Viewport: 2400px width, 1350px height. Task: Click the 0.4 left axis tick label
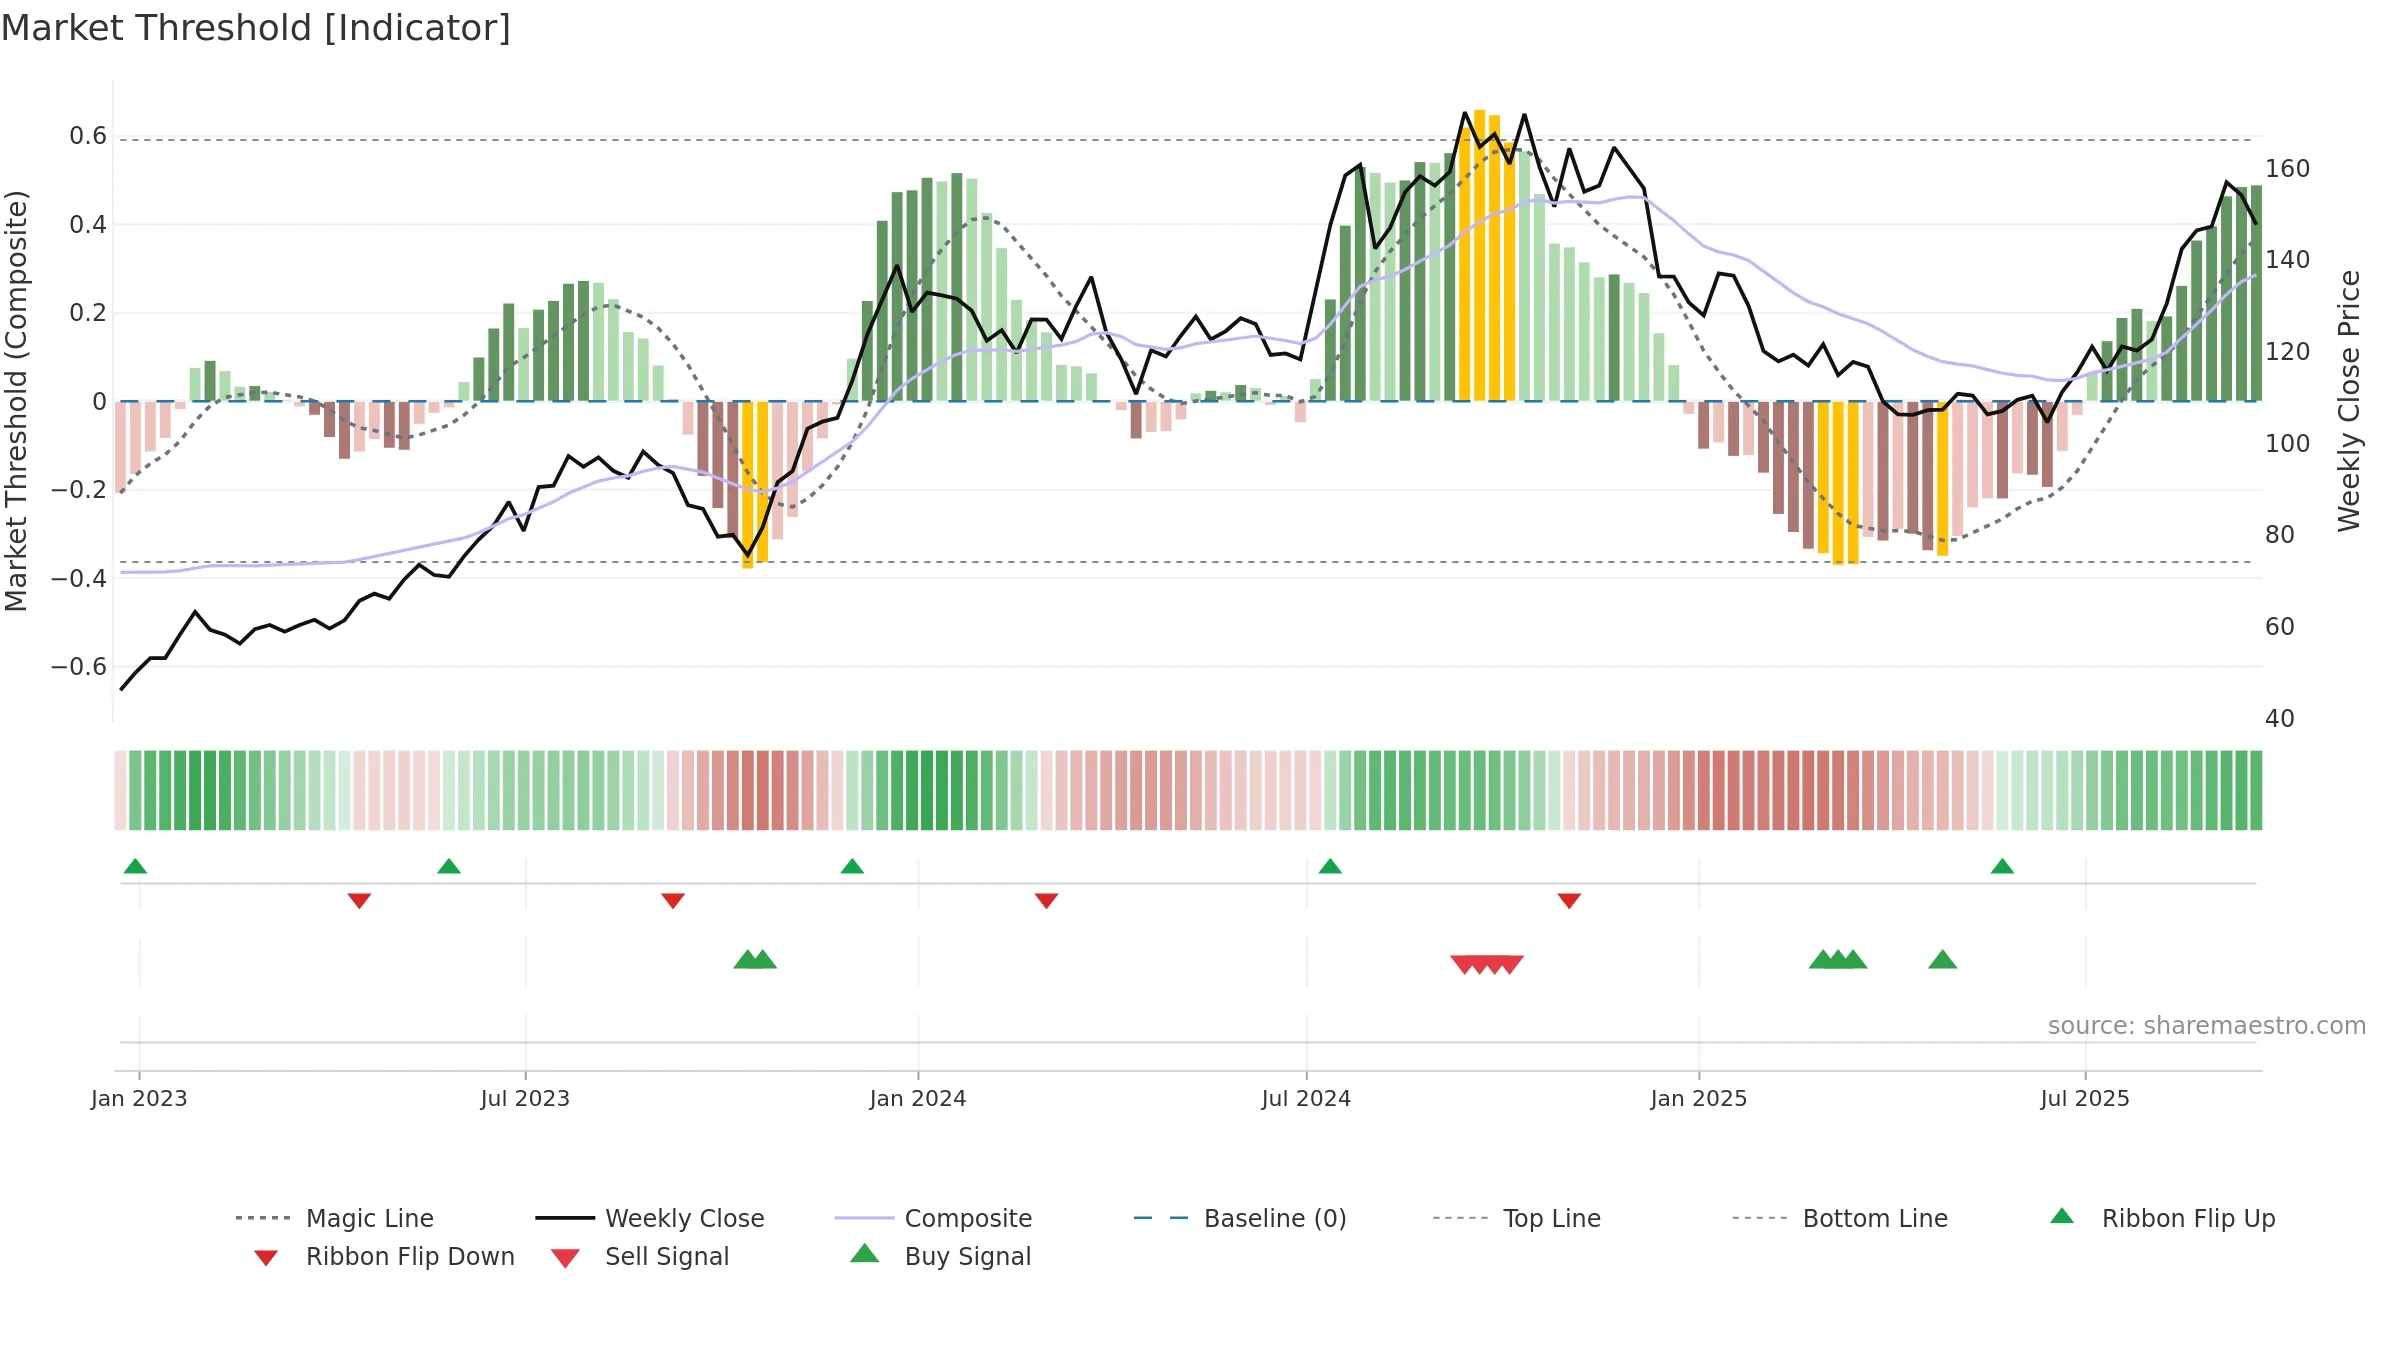88,224
